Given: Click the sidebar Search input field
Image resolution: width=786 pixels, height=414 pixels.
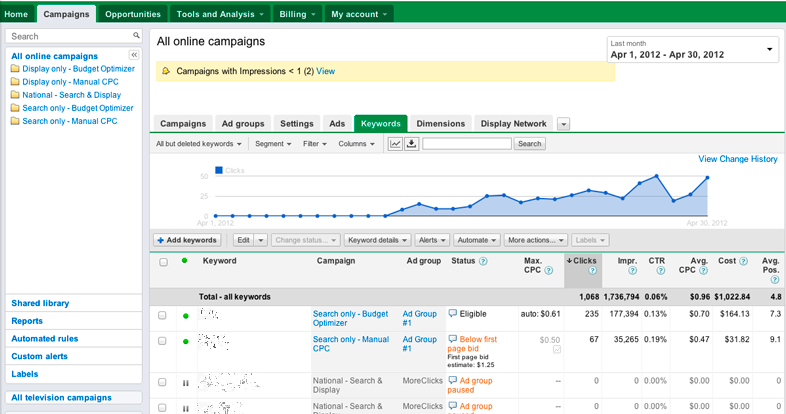Looking at the screenshot, I should tap(70, 36).
